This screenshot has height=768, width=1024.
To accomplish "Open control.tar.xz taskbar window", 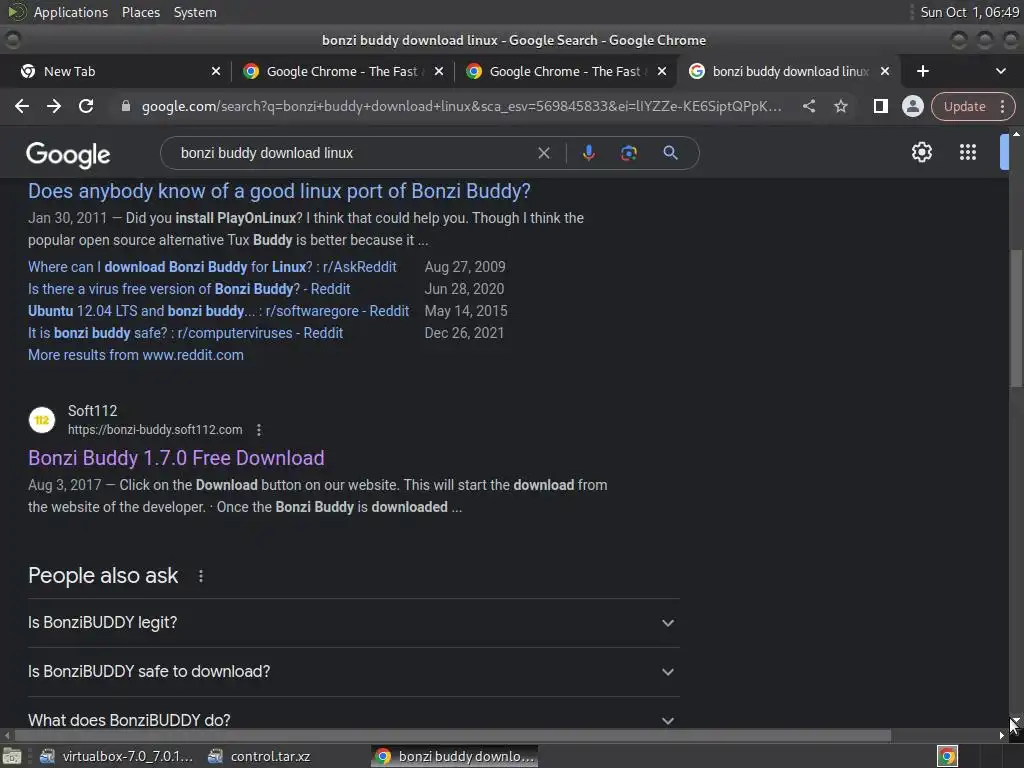I will pos(259,757).
